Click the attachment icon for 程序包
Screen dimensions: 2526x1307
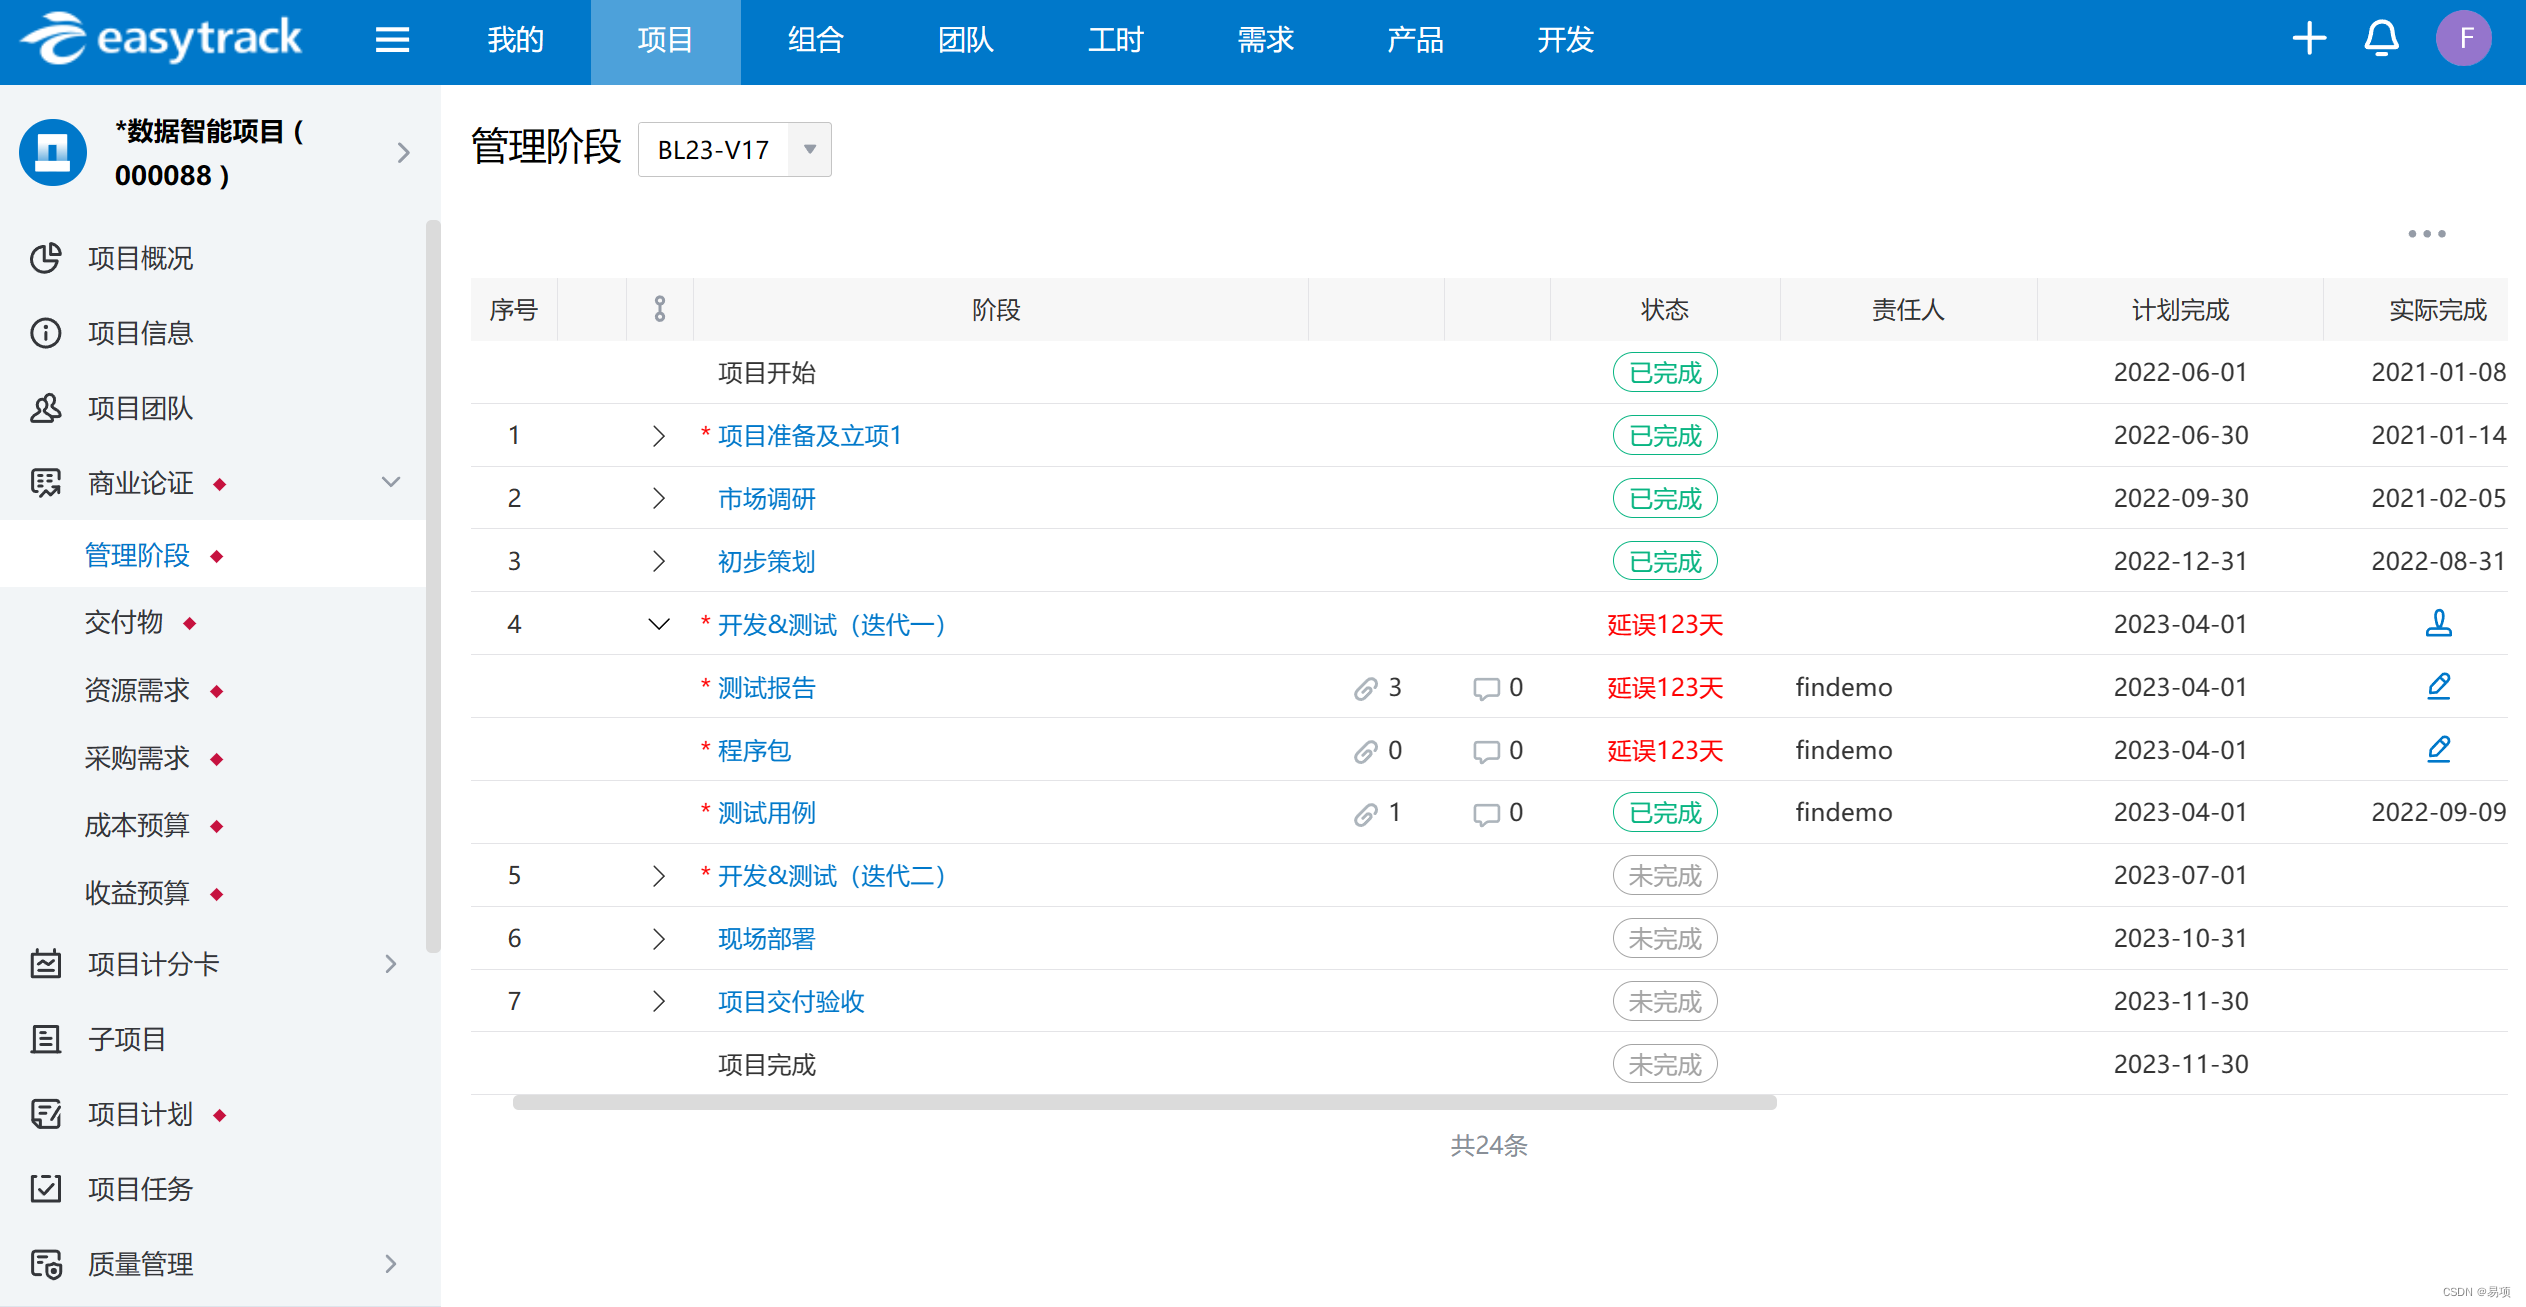[x=1366, y=751]
